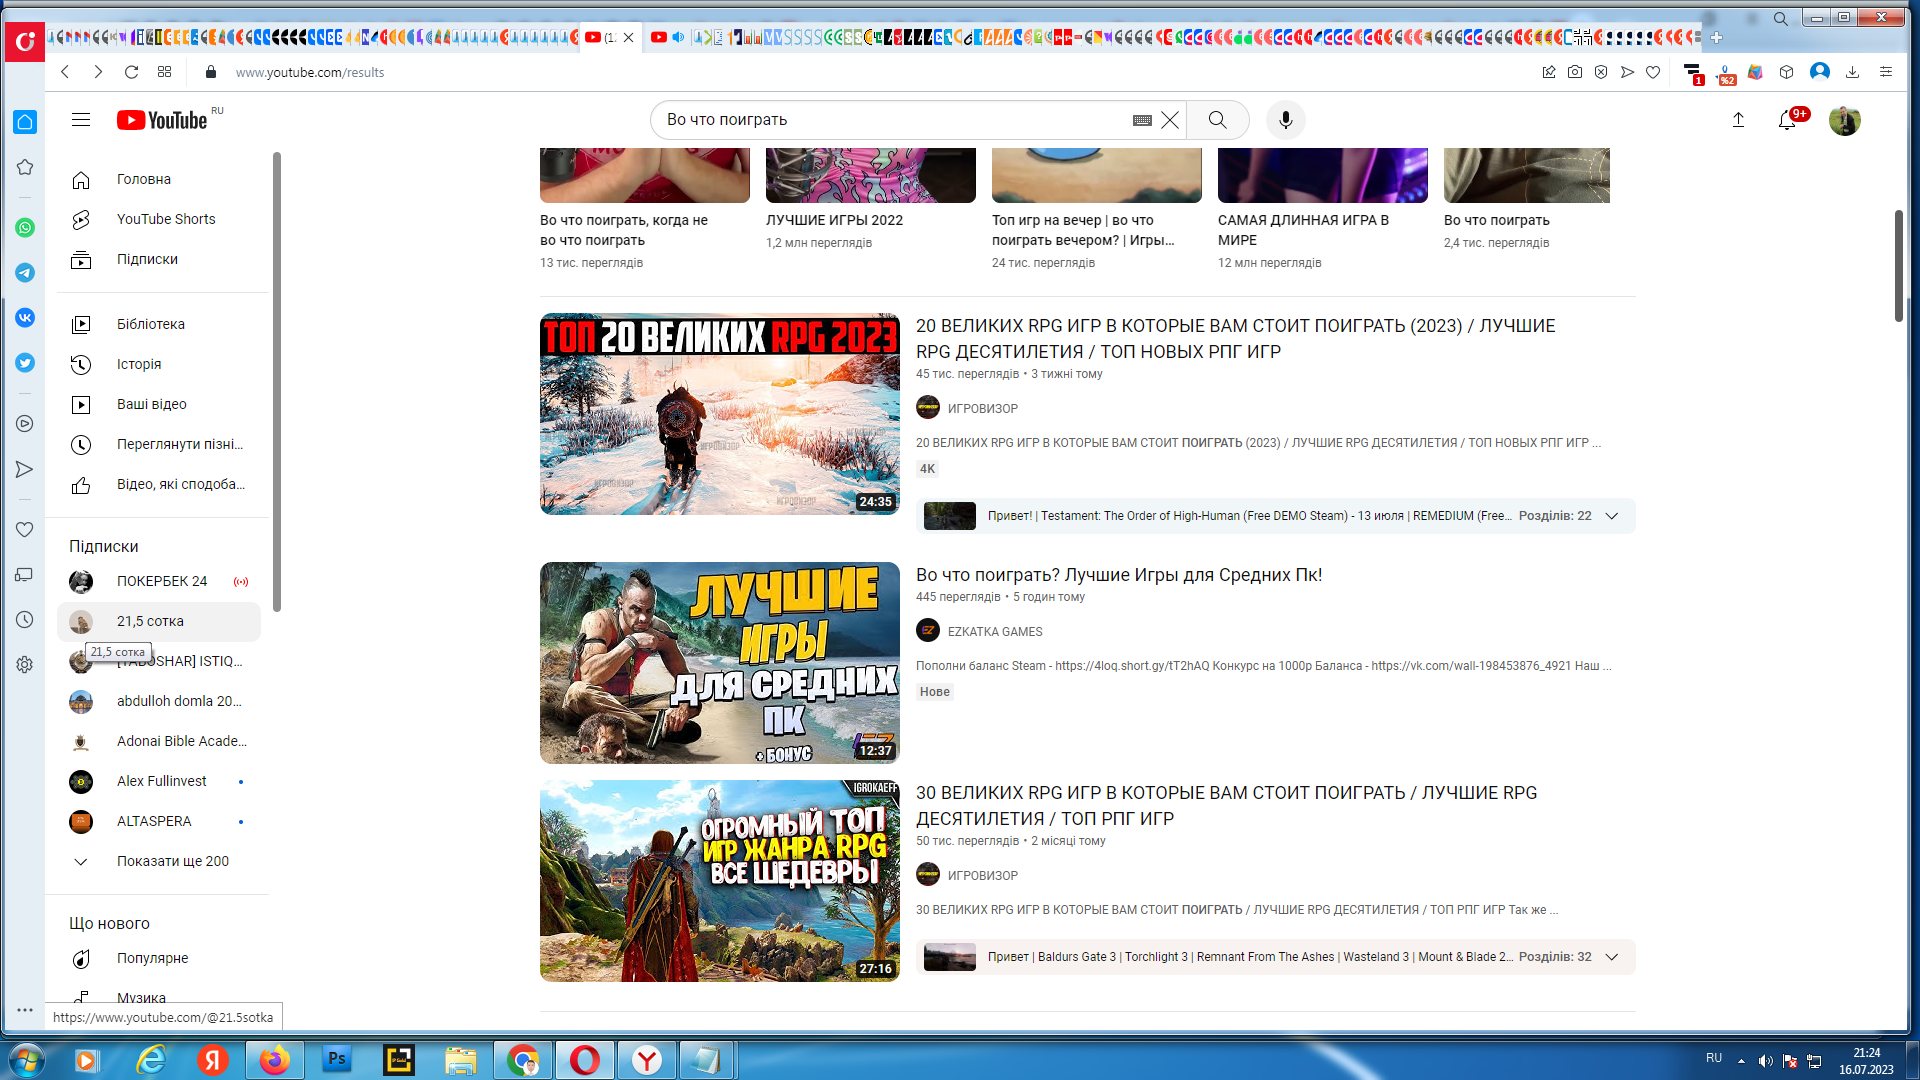Open Ваші відео in sidebar
The image size is (1920, 1080).
(x=159, y=404)
